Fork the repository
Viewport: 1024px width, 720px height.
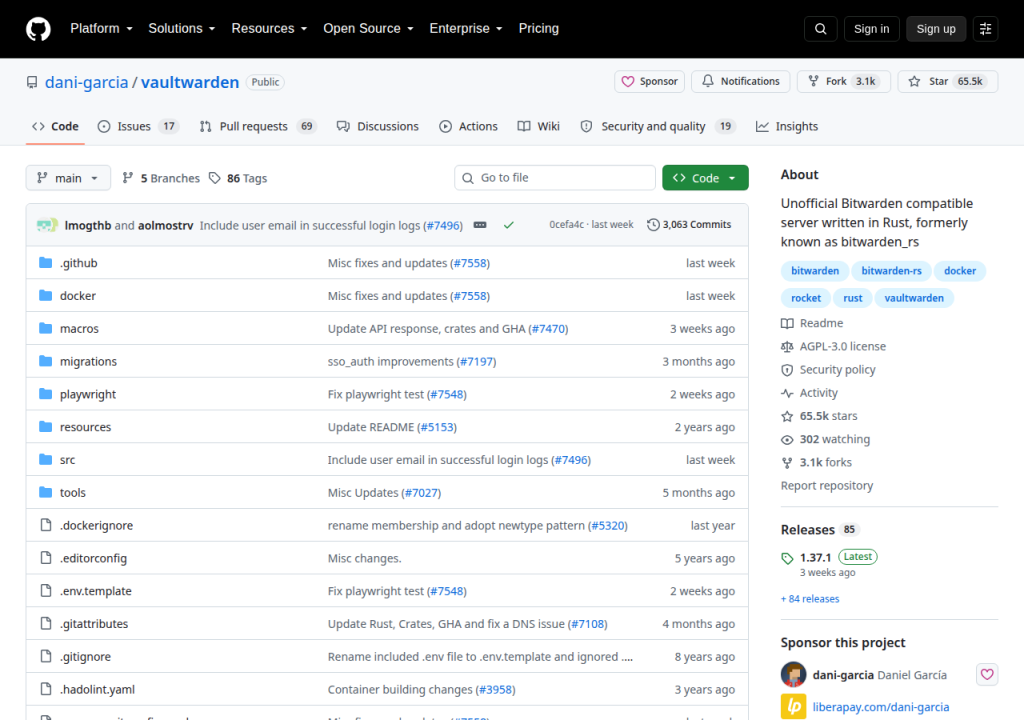(844, 82)
